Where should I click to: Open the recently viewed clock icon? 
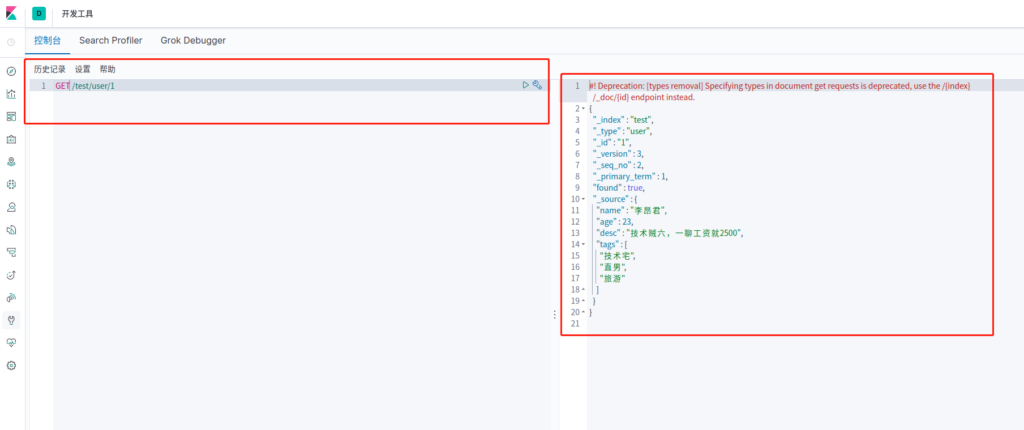[11, 42]
